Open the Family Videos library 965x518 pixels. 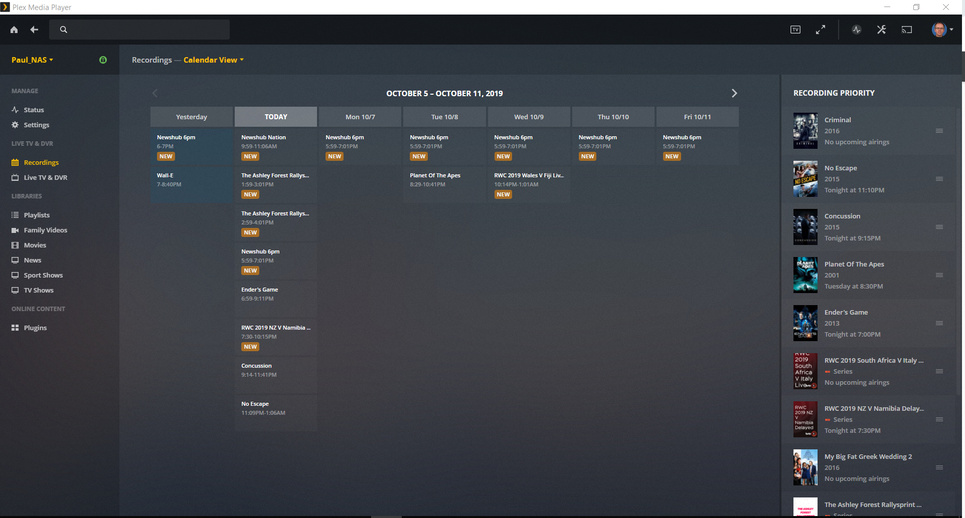[39, 230]
